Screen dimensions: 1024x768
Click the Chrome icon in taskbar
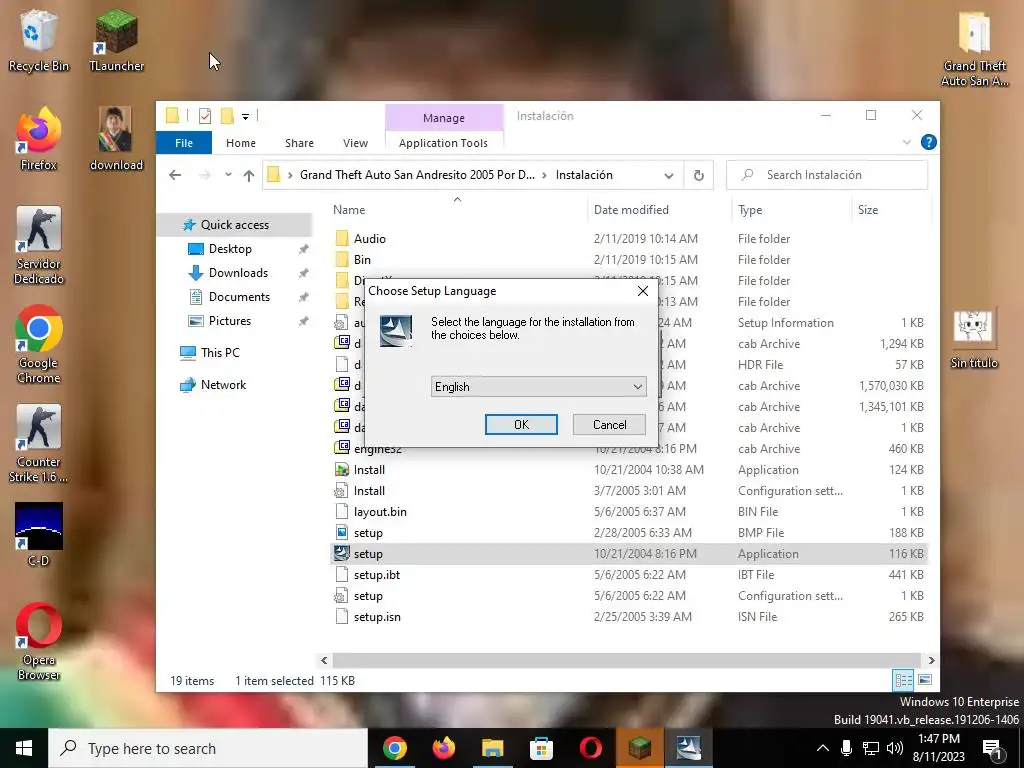click(394, 748)
